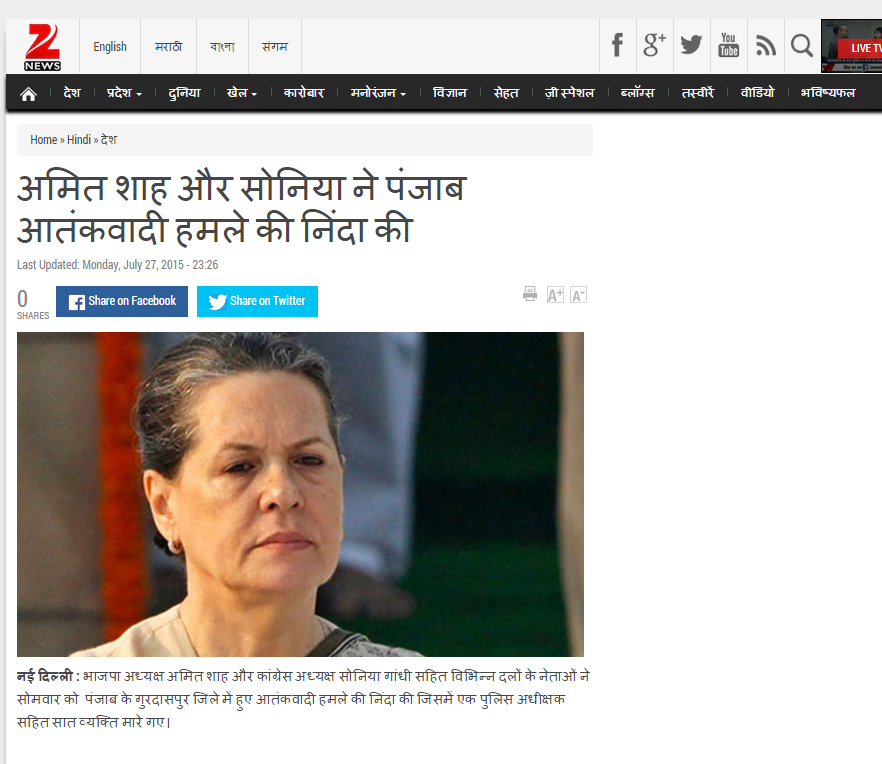Click the Zee News logo
The height and width of the screenshot is (764, 882).
point(42,47)
